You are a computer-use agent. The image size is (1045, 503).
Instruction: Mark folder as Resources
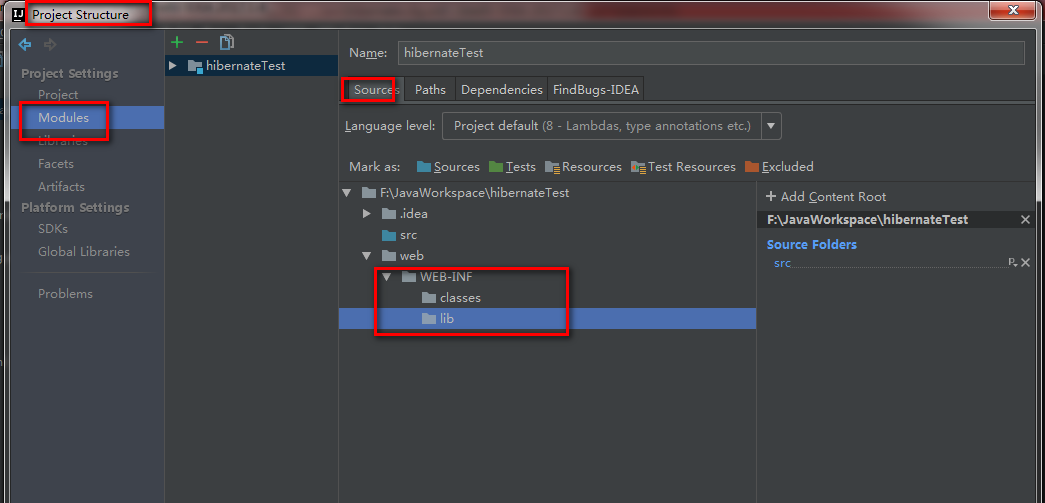click(x=583, y=167)
